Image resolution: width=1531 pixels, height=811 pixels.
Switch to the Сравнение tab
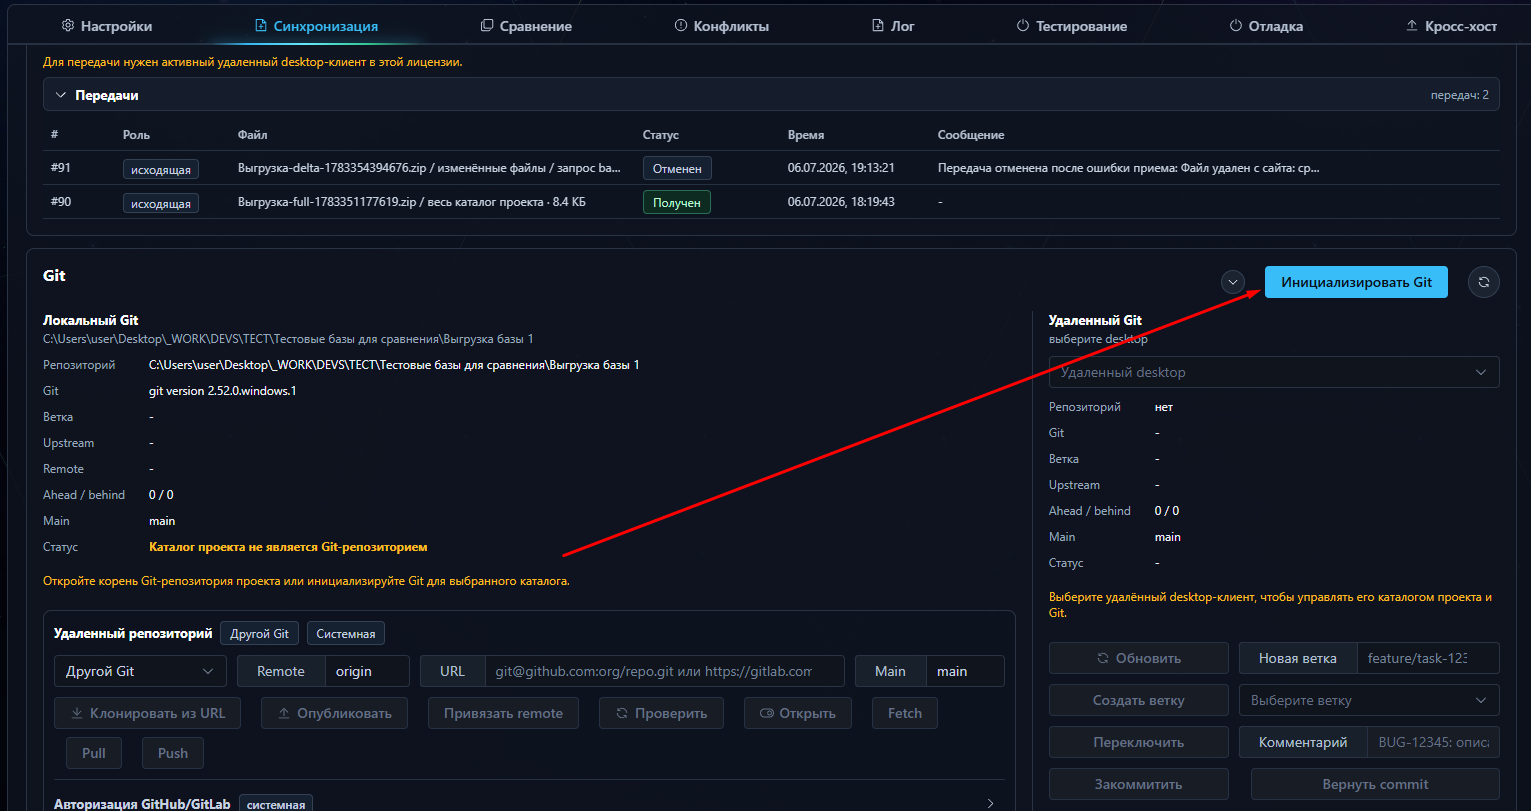click(x=526, y=26)
